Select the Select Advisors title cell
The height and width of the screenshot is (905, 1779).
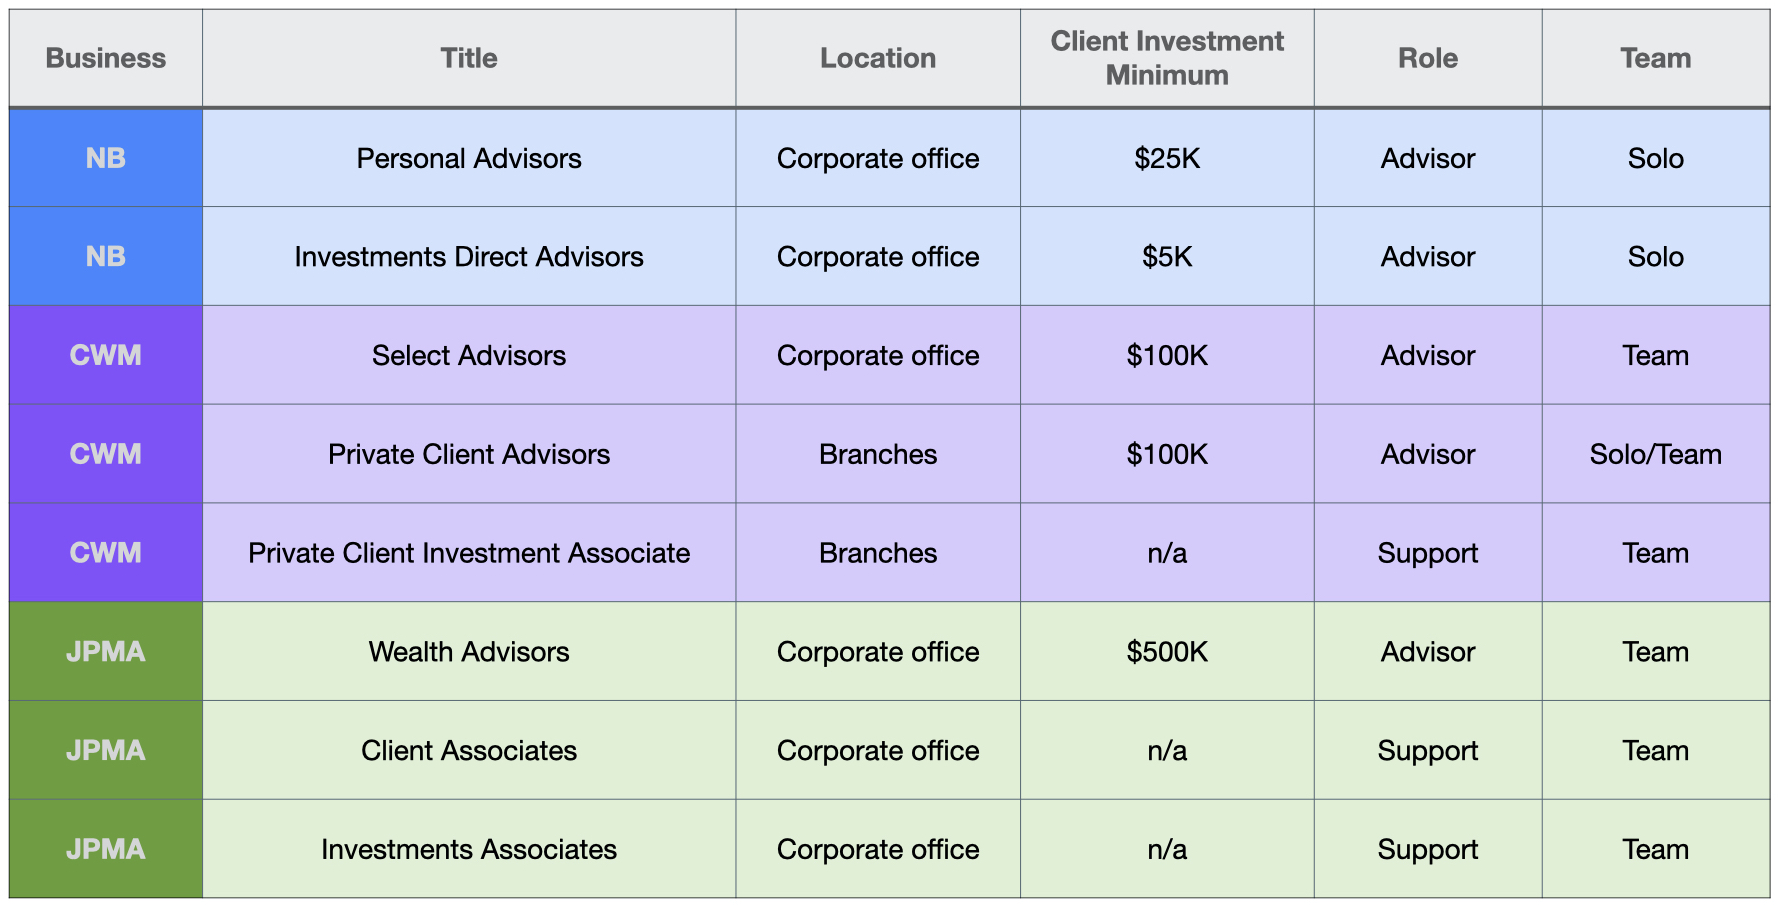[469, 355]
